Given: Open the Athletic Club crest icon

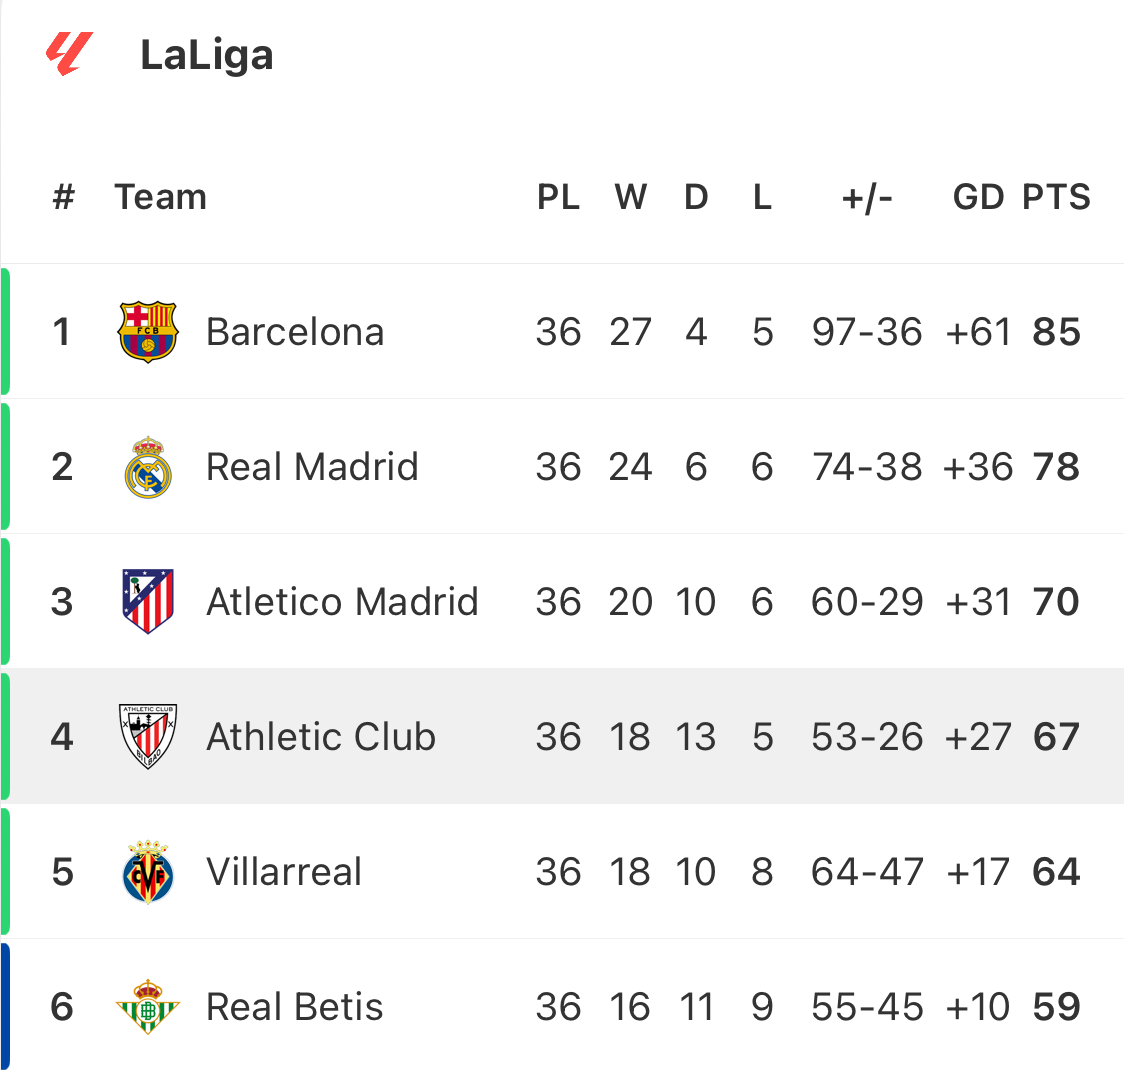Looking at the screenshot, I should click(148, 736).
